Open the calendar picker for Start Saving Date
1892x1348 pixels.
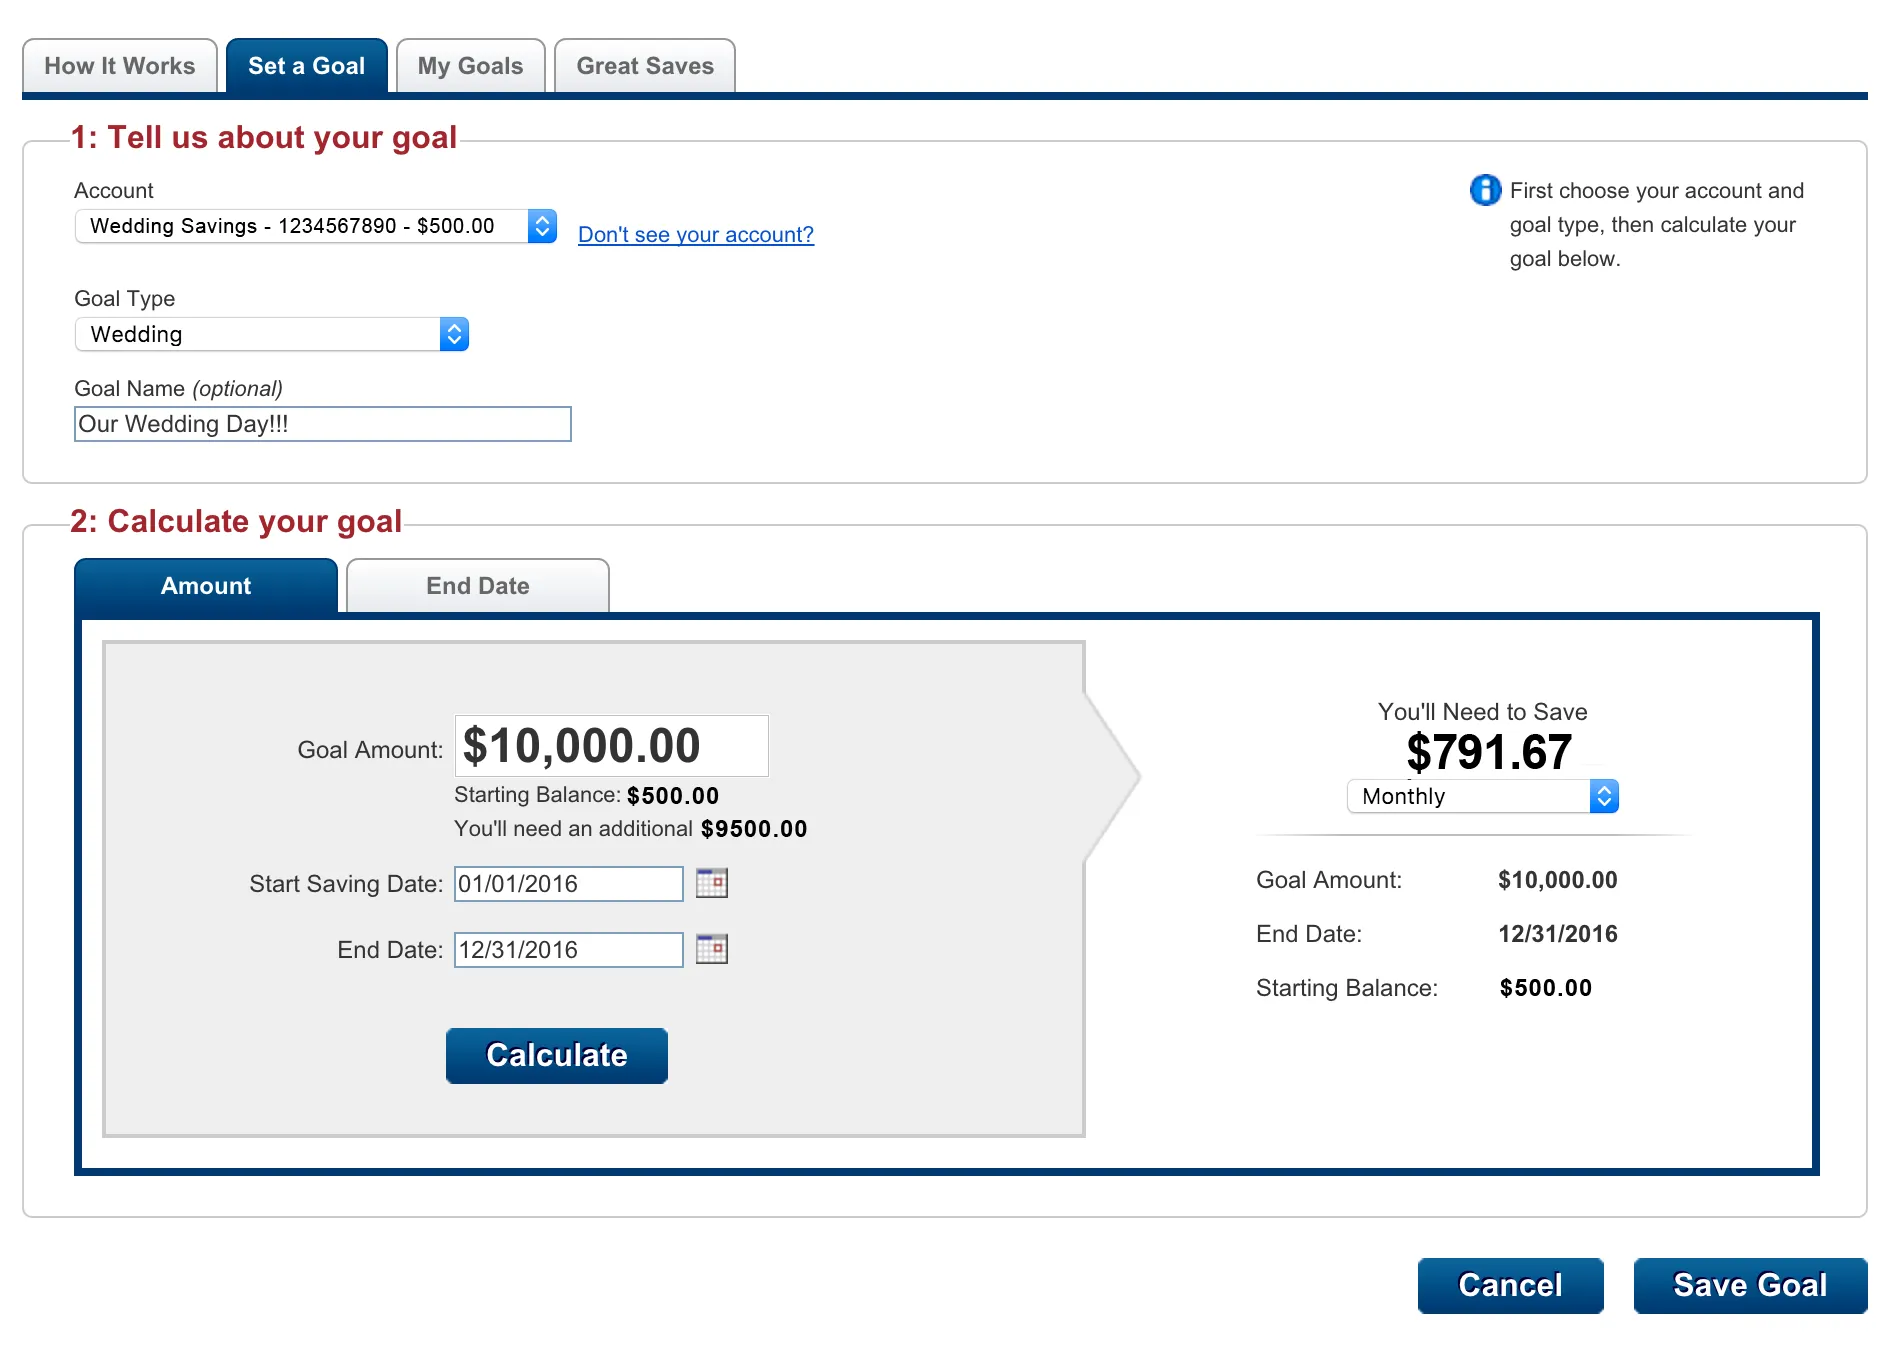point(711,883)
